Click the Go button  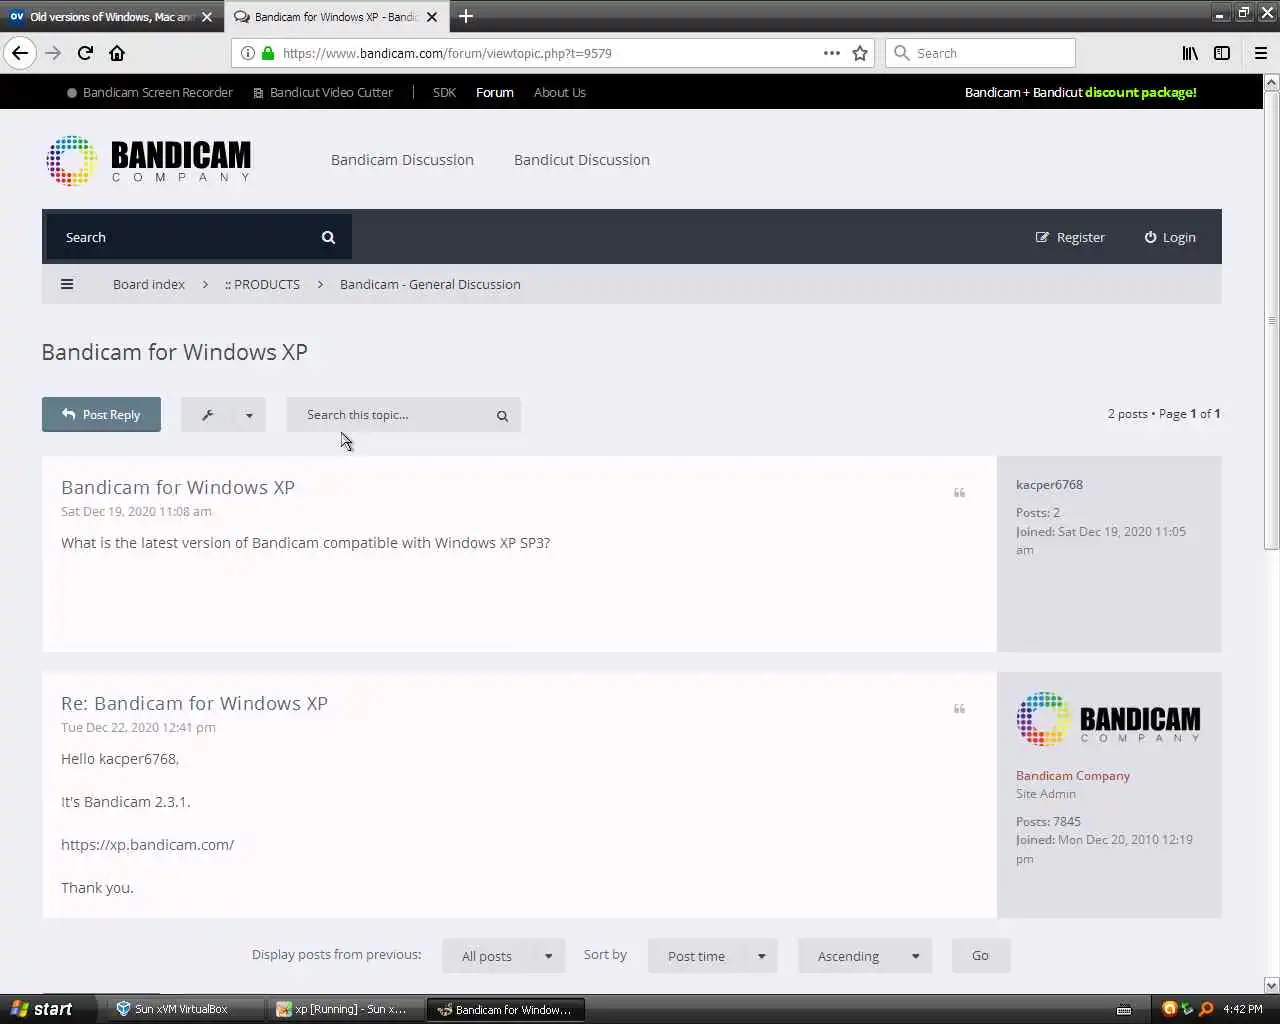pyautogui.click(x=980, y=956)
